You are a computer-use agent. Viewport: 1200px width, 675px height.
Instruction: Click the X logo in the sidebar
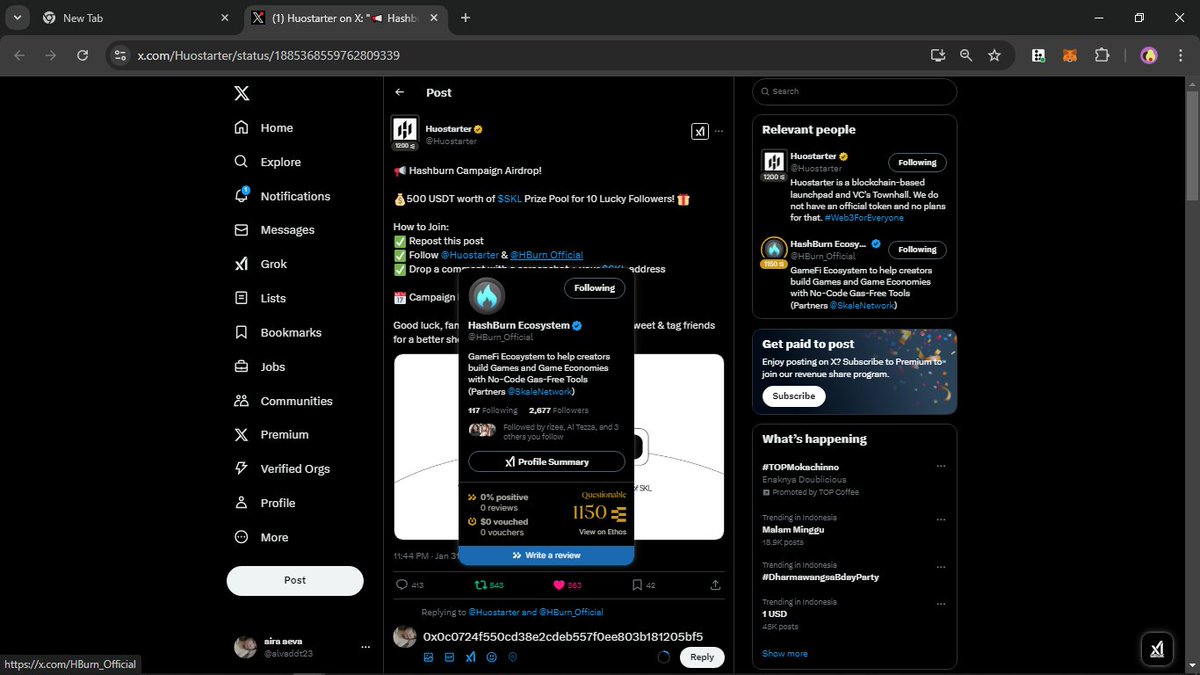click(241, 93)
